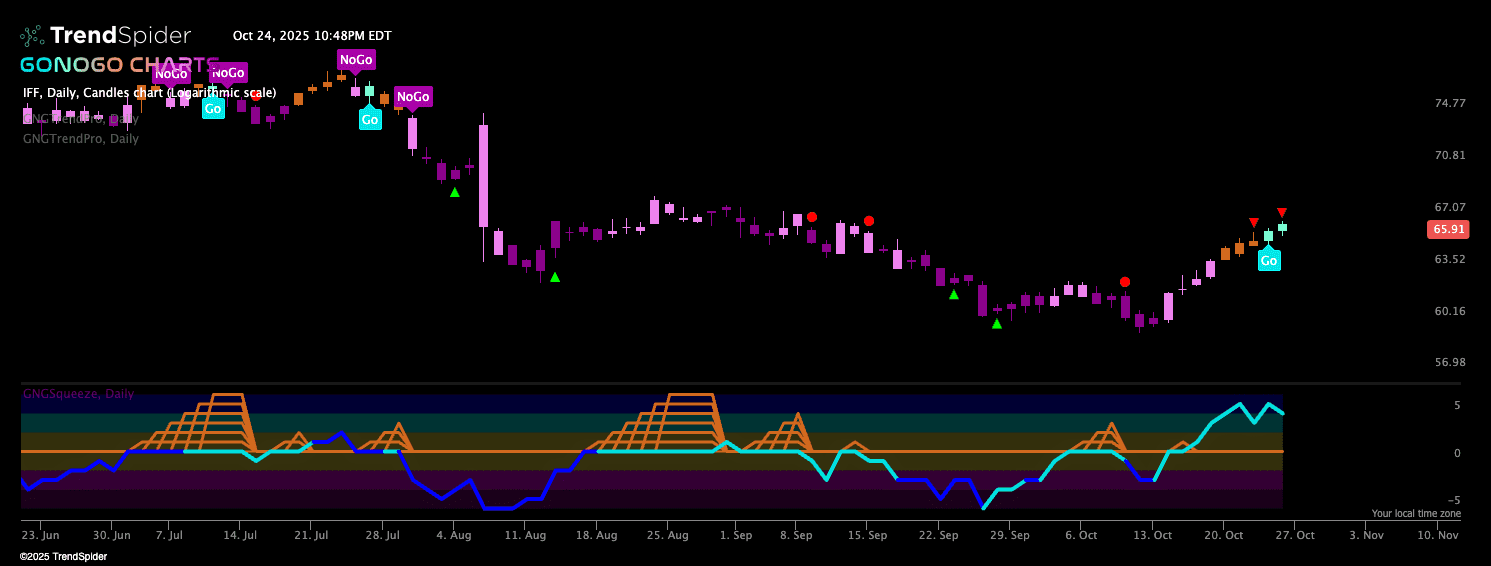Click the 21. Jul date label
The height and width of the screenshot is (566, 1491).
click(310, 535)
